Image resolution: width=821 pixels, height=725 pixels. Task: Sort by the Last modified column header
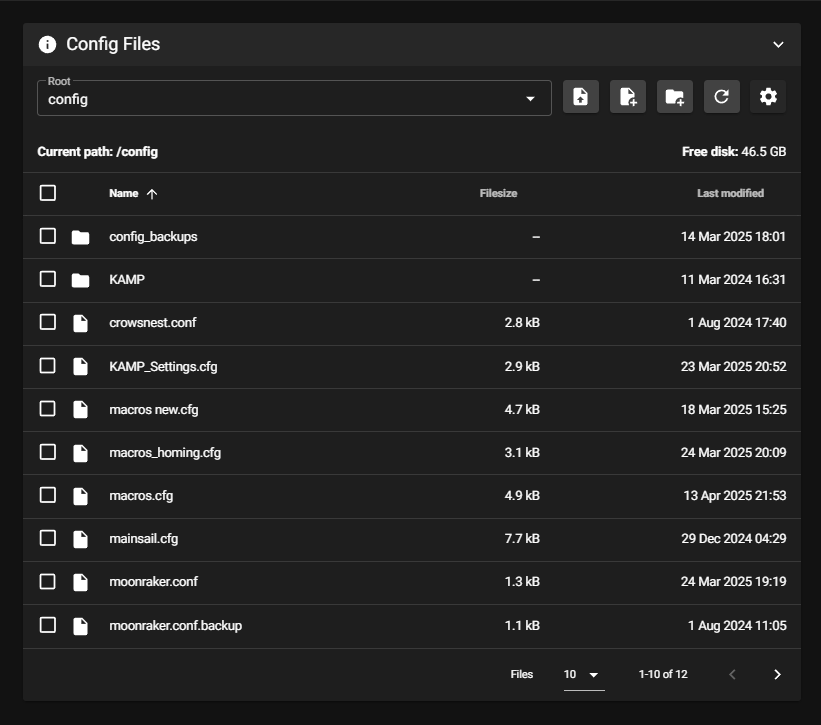pyautogui.click(x=730, y=194)
